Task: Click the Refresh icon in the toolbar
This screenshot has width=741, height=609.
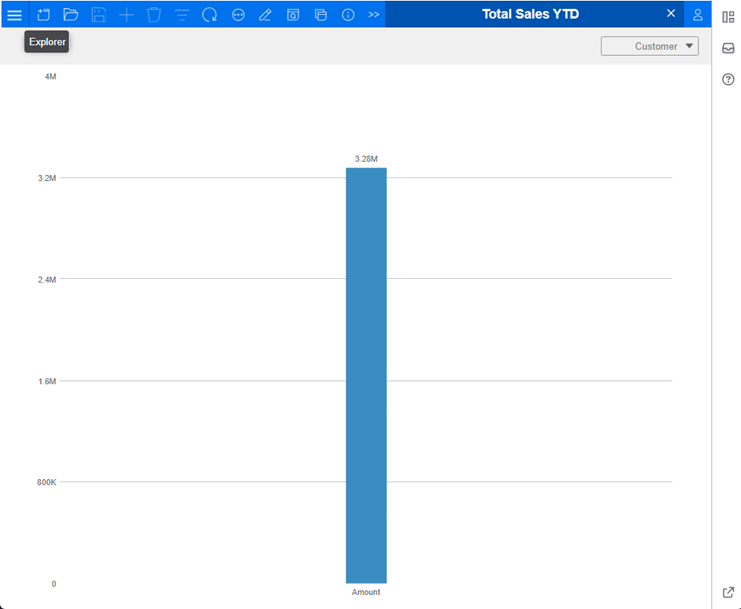Action: 209,15
